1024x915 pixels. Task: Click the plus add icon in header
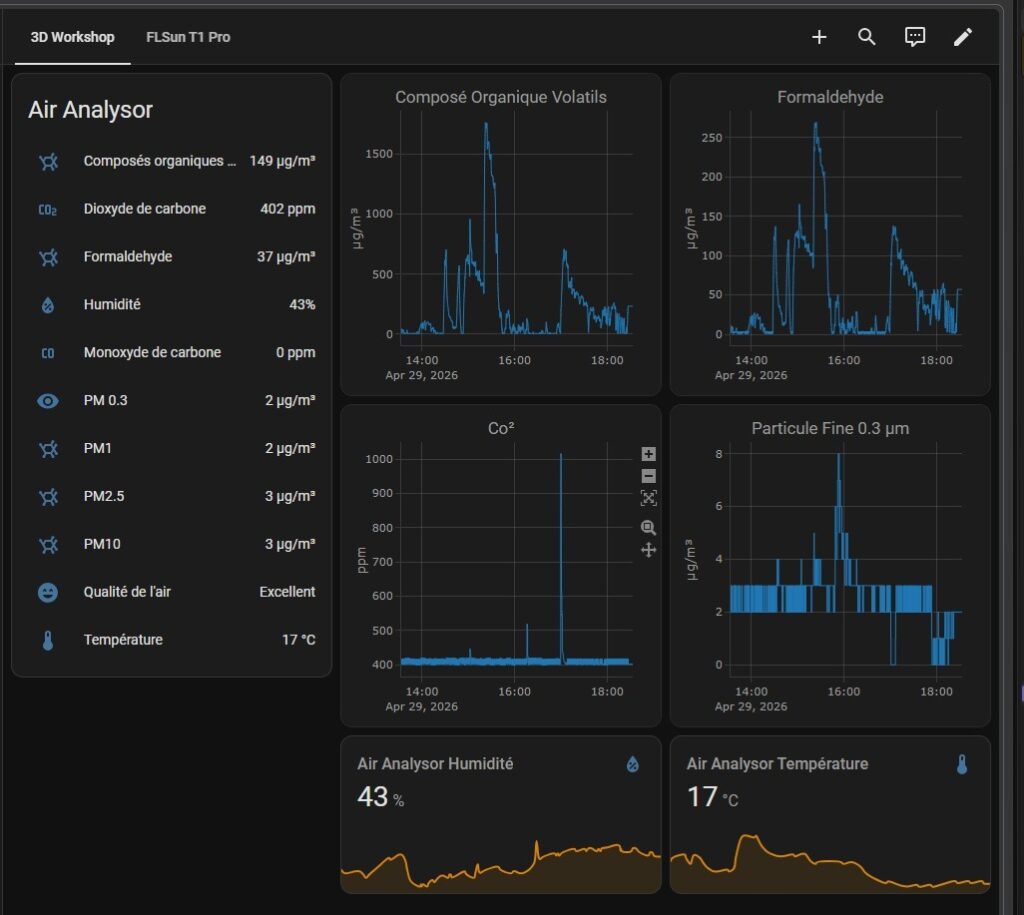coord(819,37)
